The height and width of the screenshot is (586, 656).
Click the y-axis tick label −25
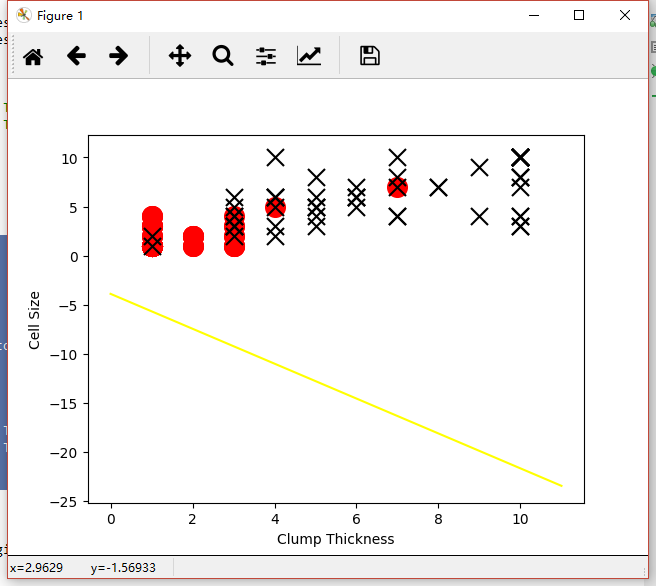(x=64, y=502)
